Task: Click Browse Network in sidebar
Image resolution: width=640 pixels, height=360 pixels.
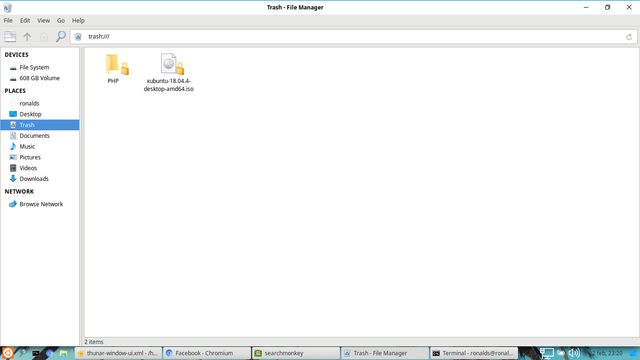Action: click(40, 204)
